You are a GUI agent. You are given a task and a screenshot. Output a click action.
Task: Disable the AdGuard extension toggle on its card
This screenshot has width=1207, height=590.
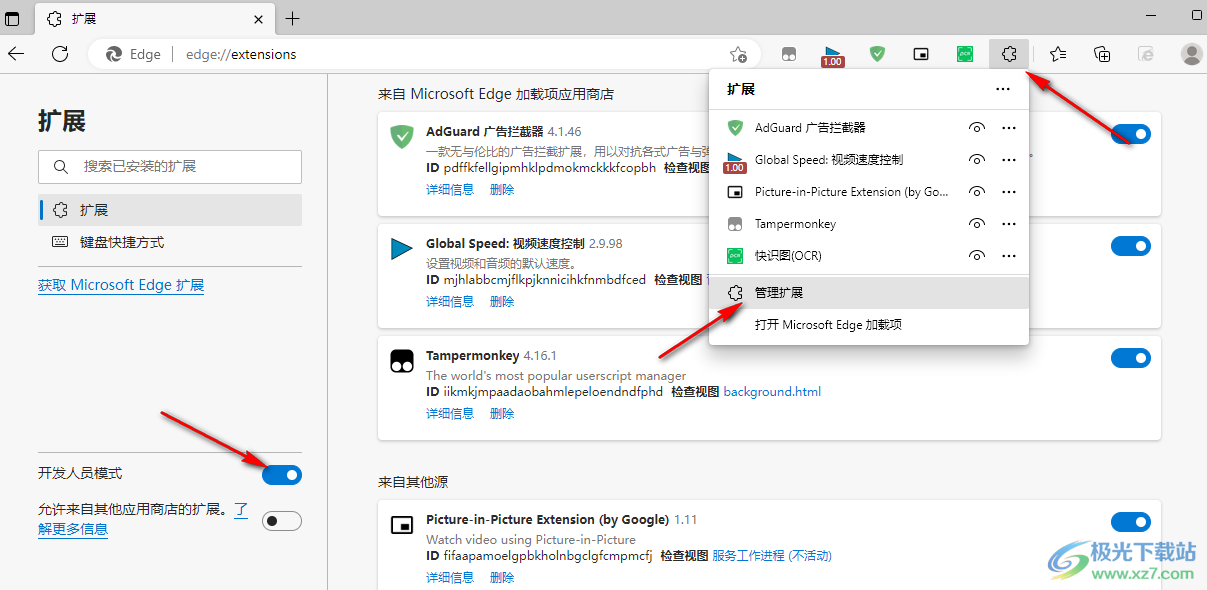point(1131,134)
